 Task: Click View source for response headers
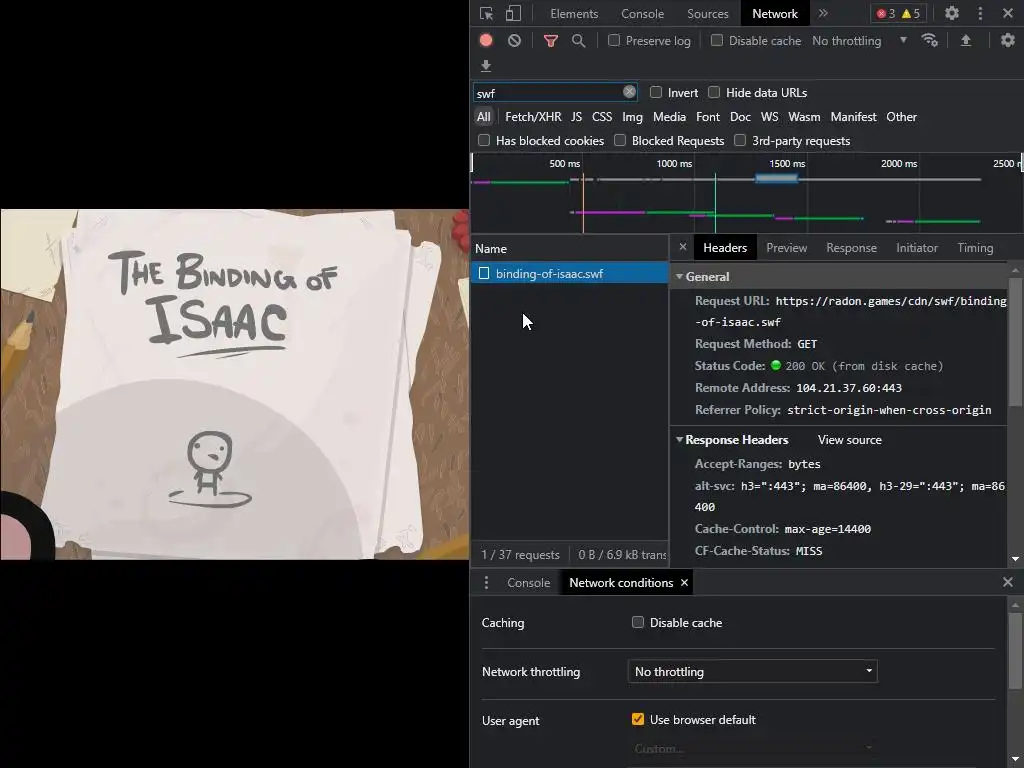click(850, 440)
